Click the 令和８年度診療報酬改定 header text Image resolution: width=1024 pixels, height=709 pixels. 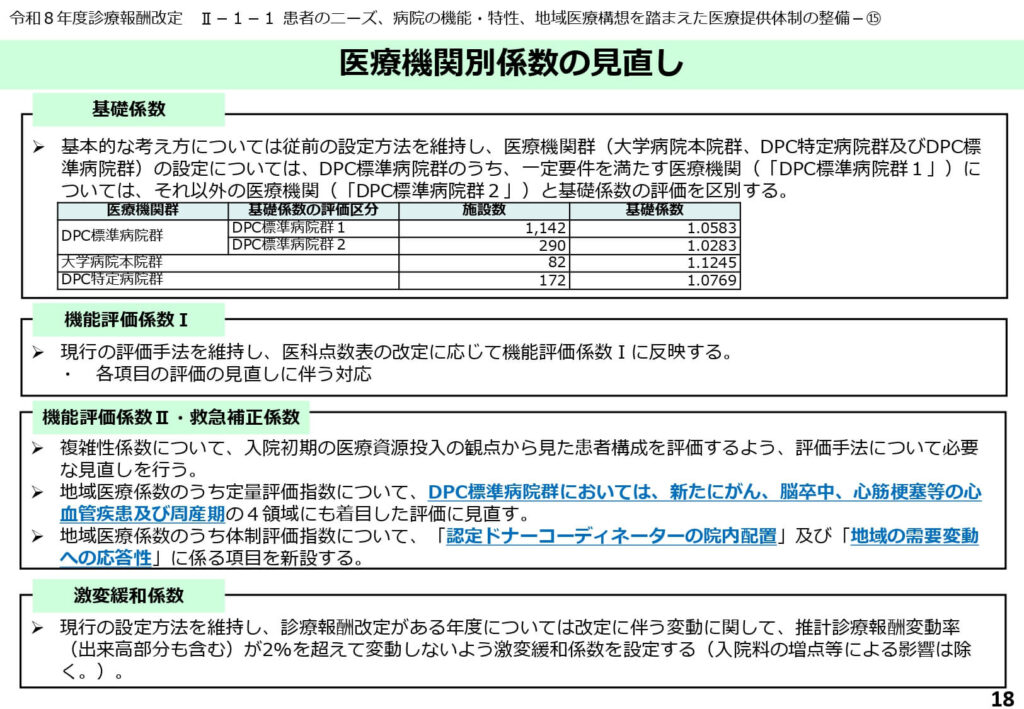(97, 20)
